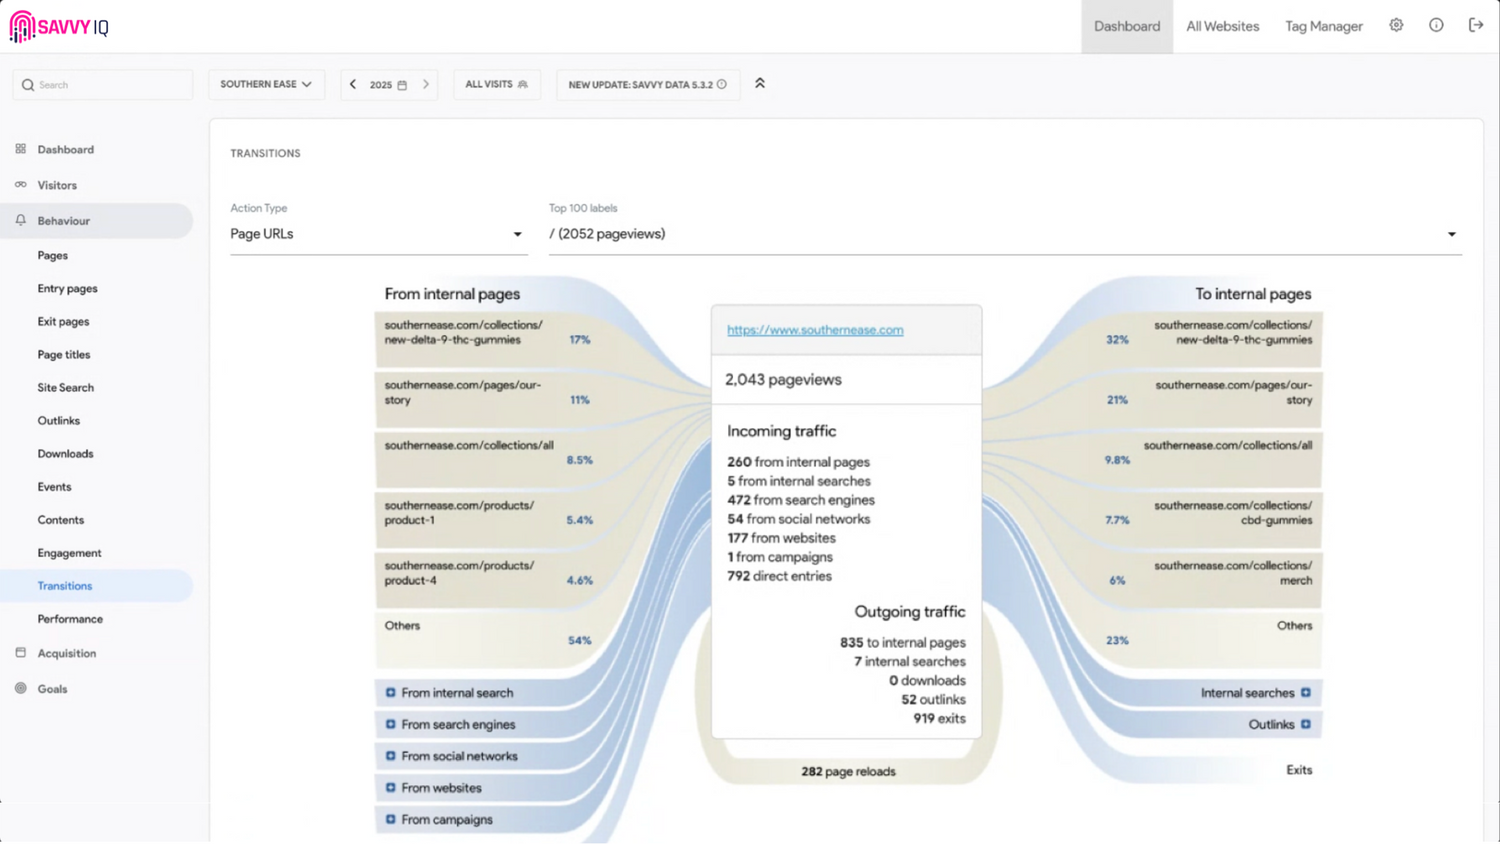Collapse the toolbar with double-chevron up icon
Screen dimensions: 1500x844
pyautogui.click(x=760, y=84)
